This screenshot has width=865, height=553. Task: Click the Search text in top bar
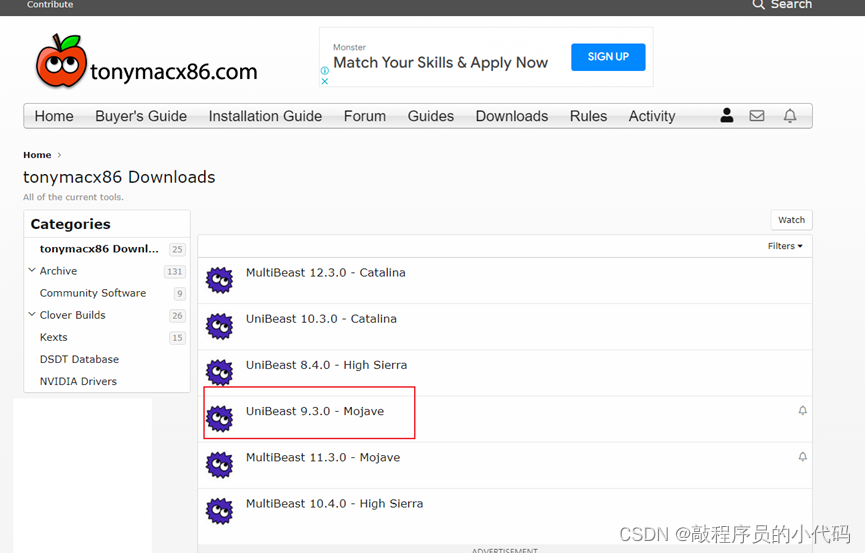point(791,5)
